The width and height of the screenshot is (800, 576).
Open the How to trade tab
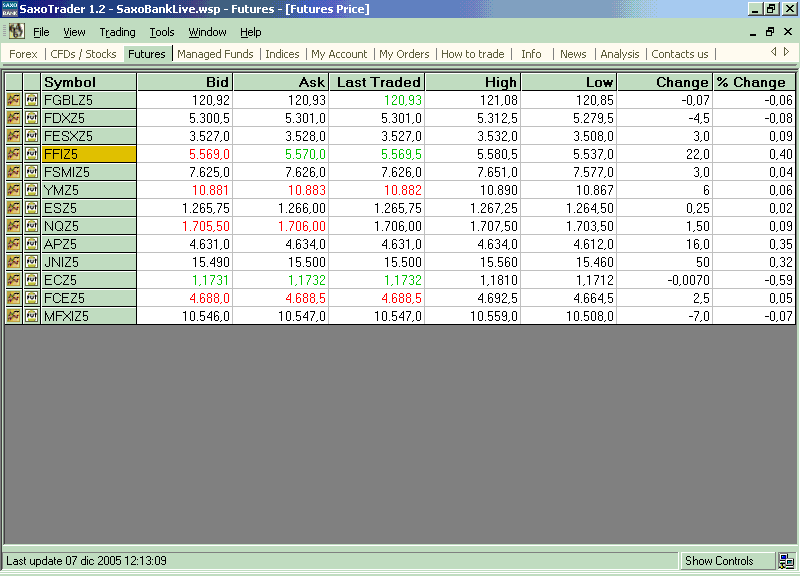coord(472,54)
